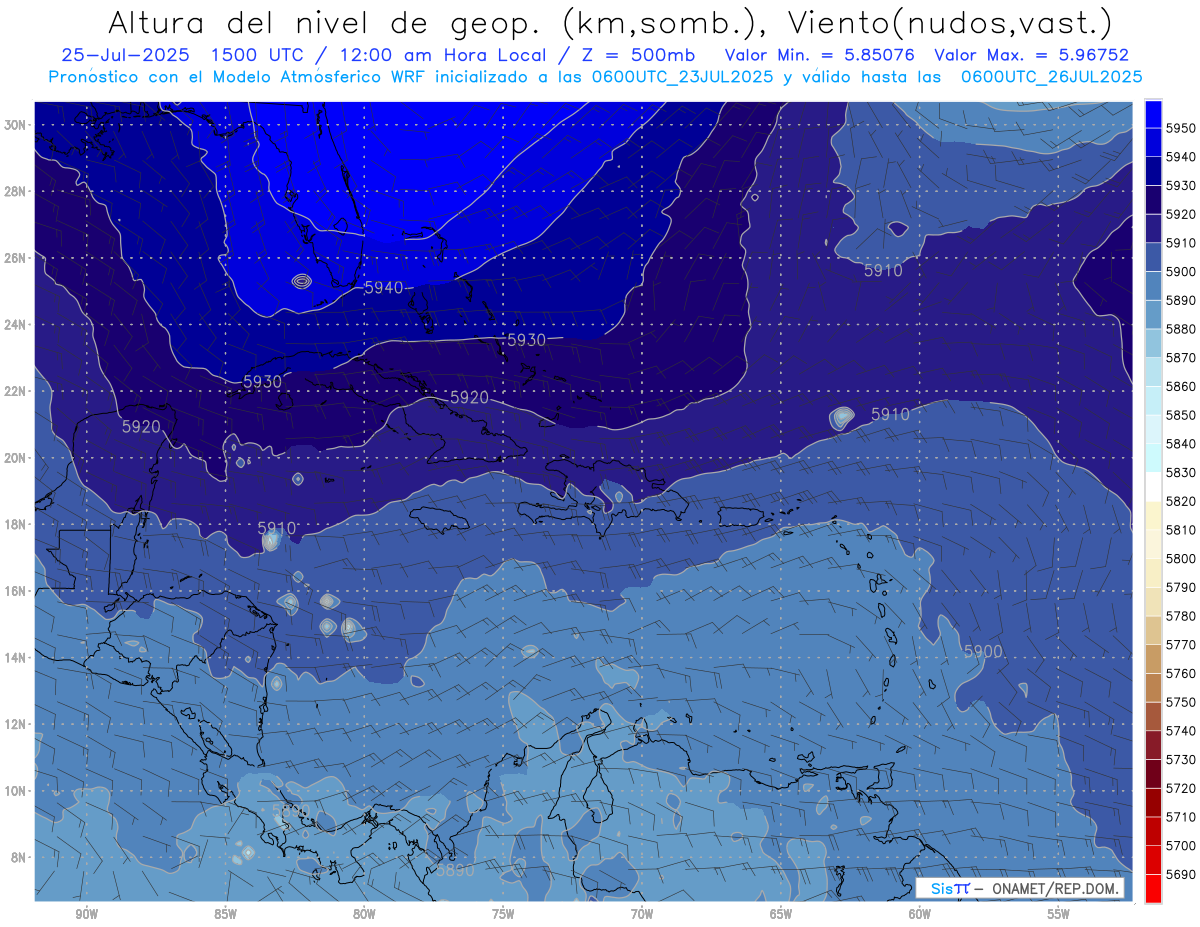Click the 5950 value on the colorbar
Screen dimensions: 1200x927
pyautogui.click(x=1181, y=128)
